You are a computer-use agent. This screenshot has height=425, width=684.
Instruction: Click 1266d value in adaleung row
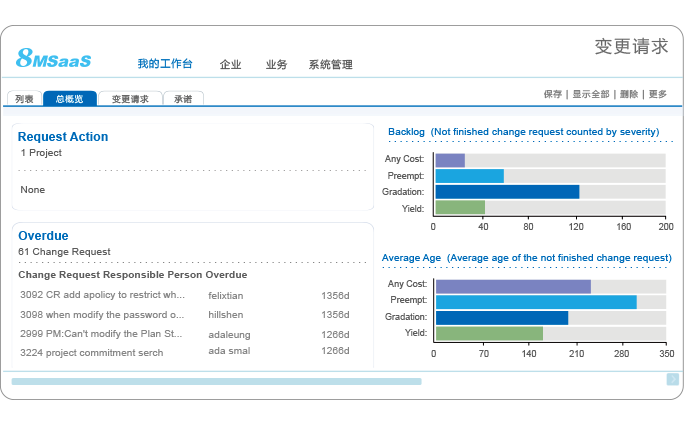coord(335,335)
